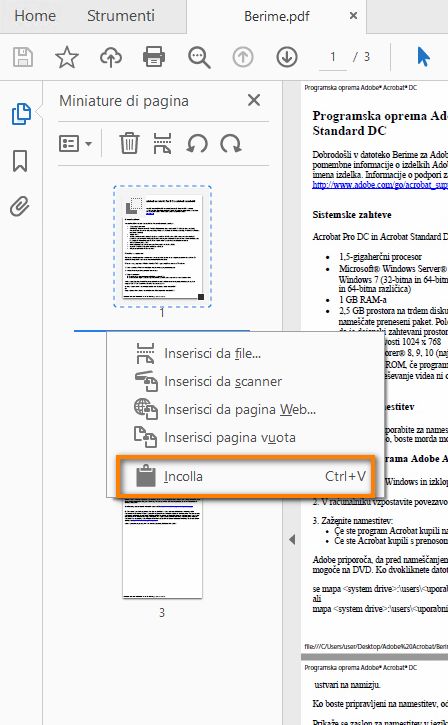Choose the selection arrow tool
448x725 pixels.
pyautogui.click(x=423, y=57)
